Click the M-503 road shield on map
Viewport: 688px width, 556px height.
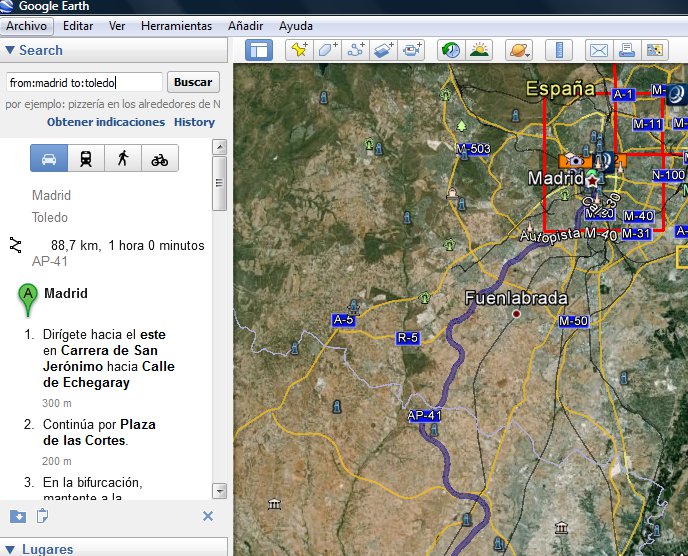[x=473, y=149]
